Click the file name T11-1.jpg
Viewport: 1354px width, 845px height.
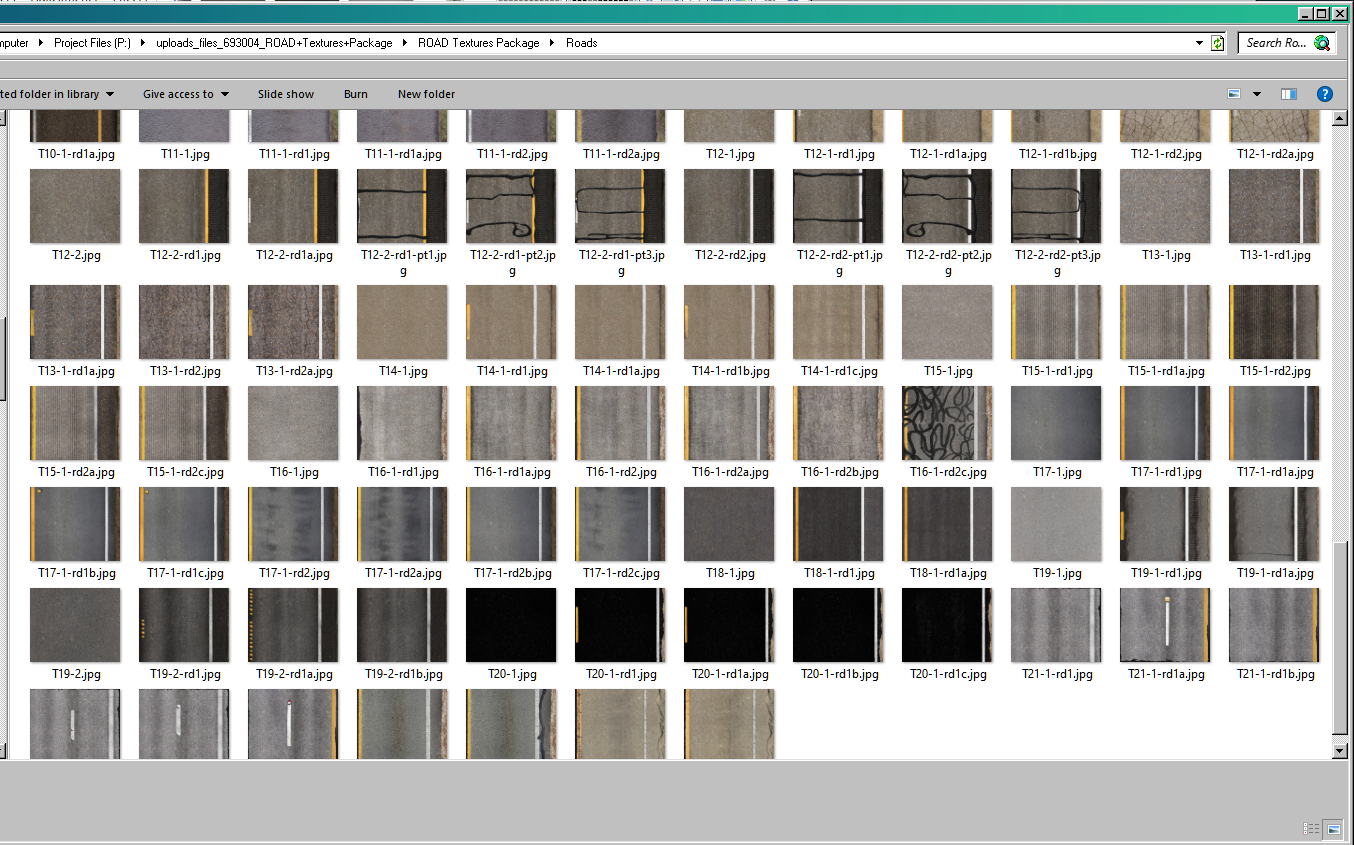click(185, 155)
